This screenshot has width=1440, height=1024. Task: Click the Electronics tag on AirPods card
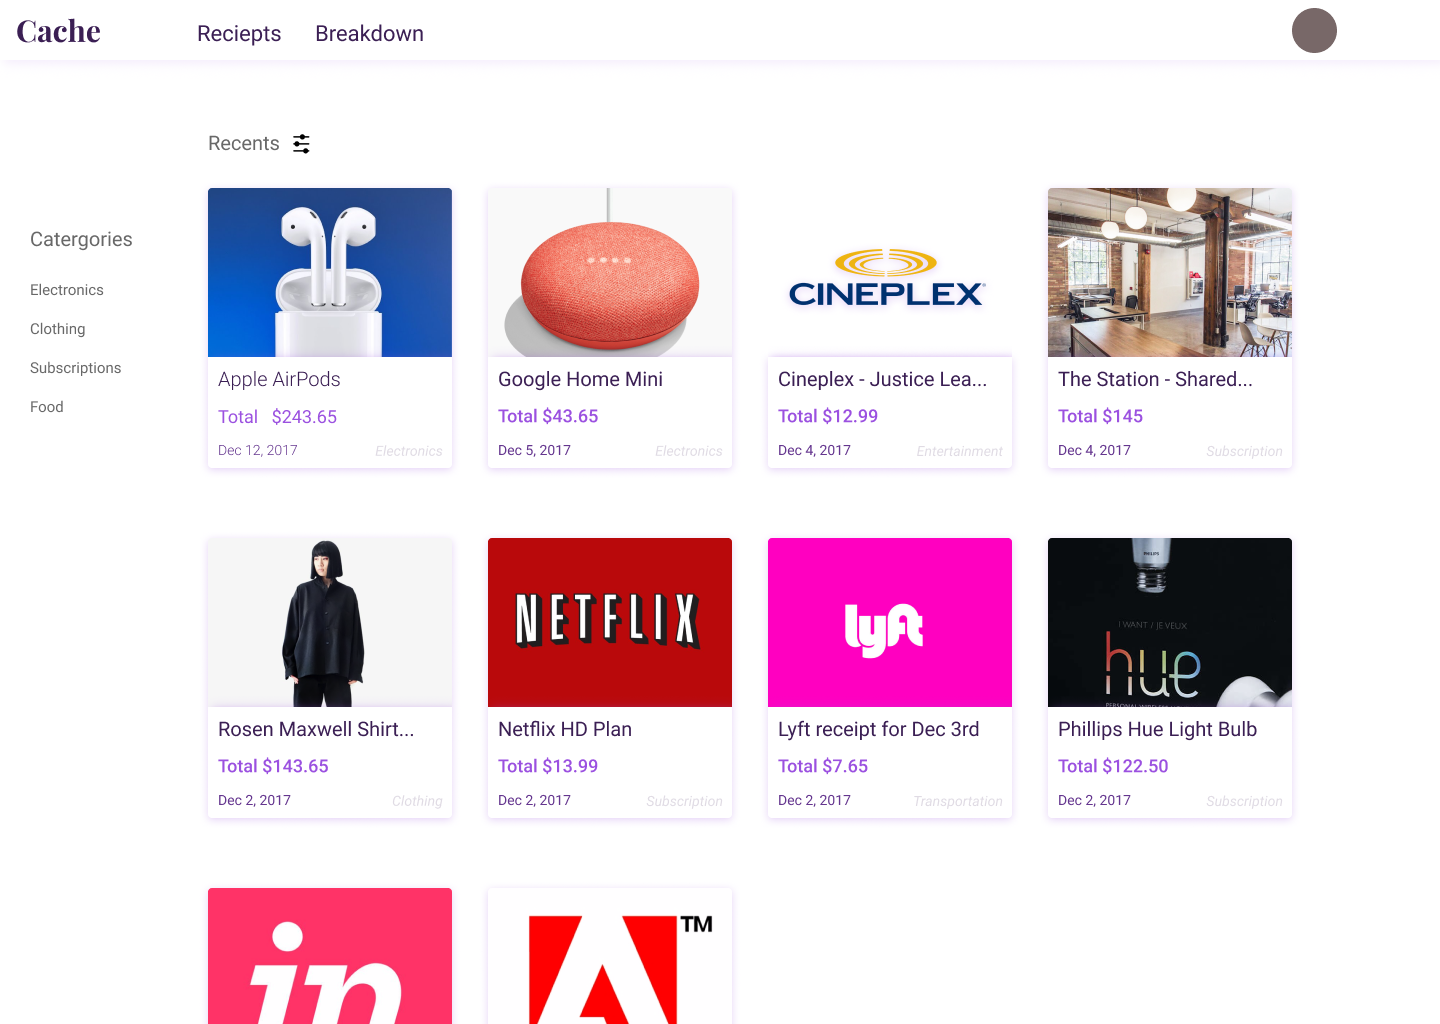pyautogui.click(x=409, y=452)
